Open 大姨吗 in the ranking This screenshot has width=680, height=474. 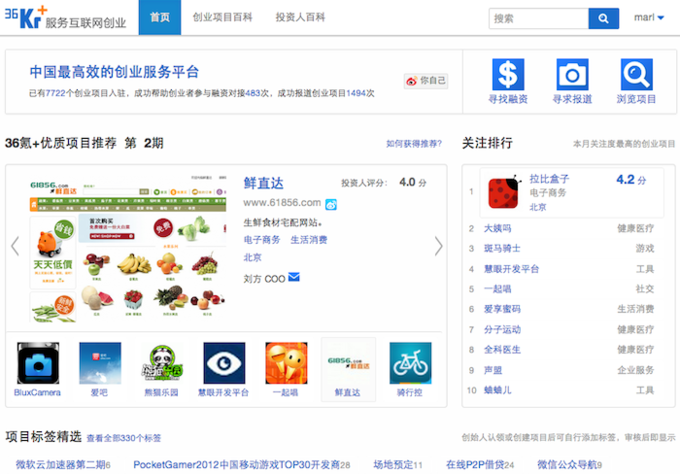497,228
